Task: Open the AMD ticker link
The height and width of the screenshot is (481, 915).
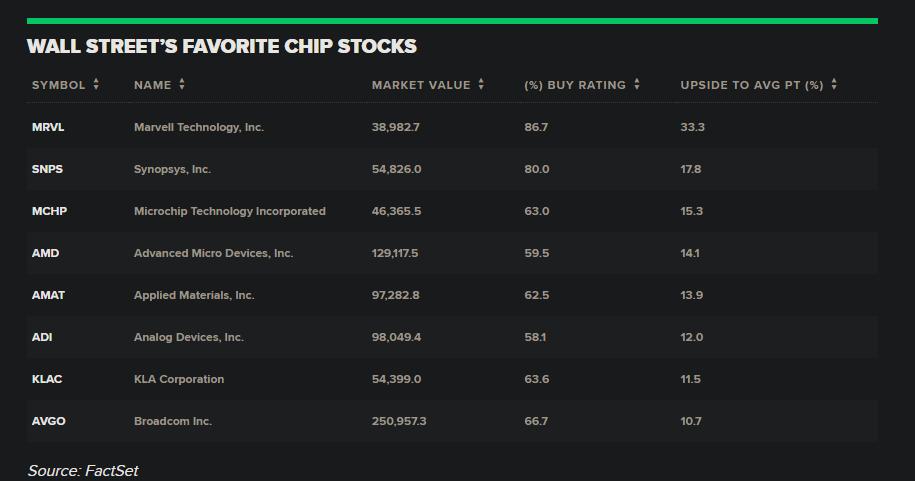Action: [x=46, y=253]
